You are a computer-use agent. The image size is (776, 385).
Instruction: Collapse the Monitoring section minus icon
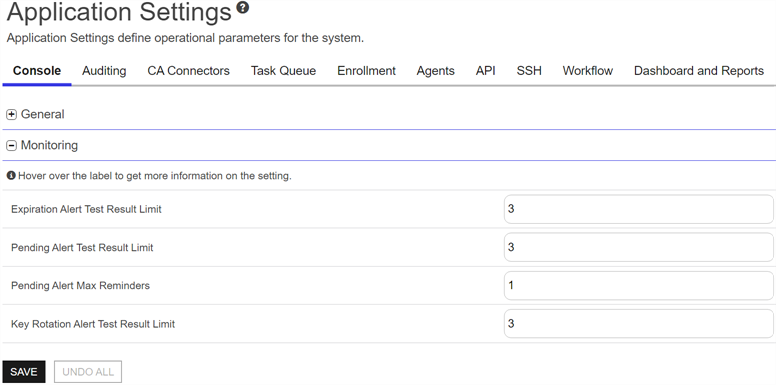coord(11,145)
